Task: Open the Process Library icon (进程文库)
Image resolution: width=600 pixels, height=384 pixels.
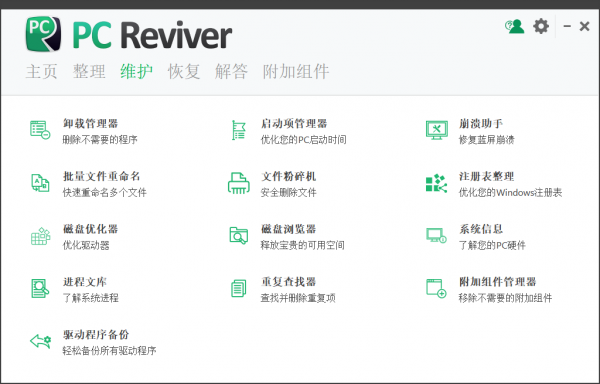Action: [x=40, y=288]
